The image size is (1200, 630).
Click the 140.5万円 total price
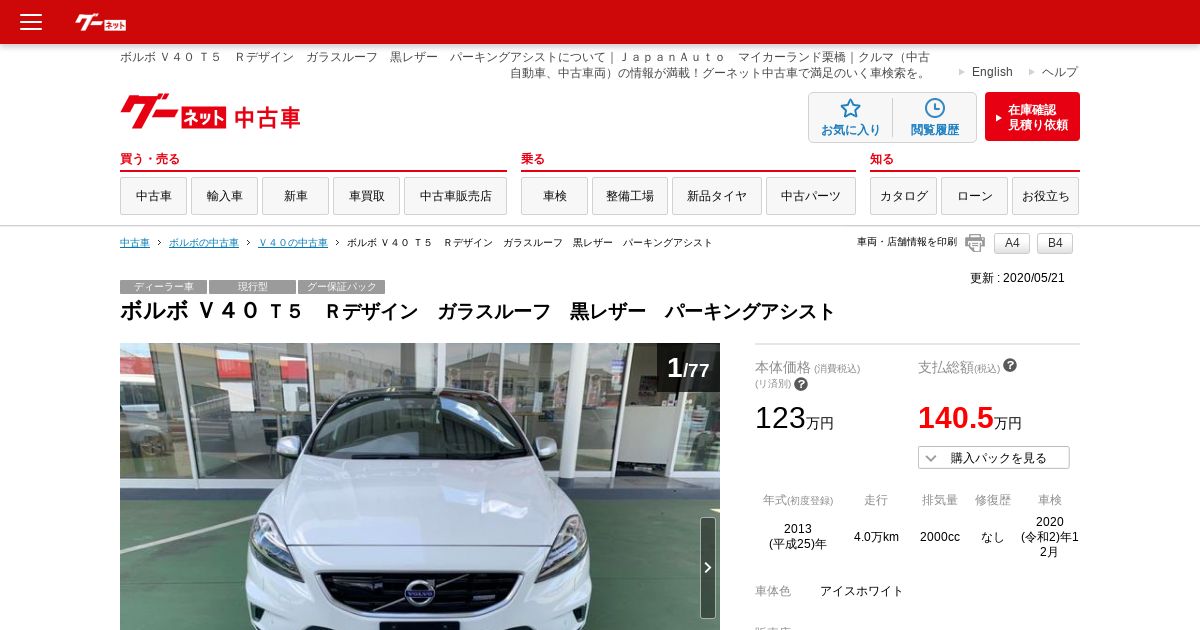[x=970, y=418]
